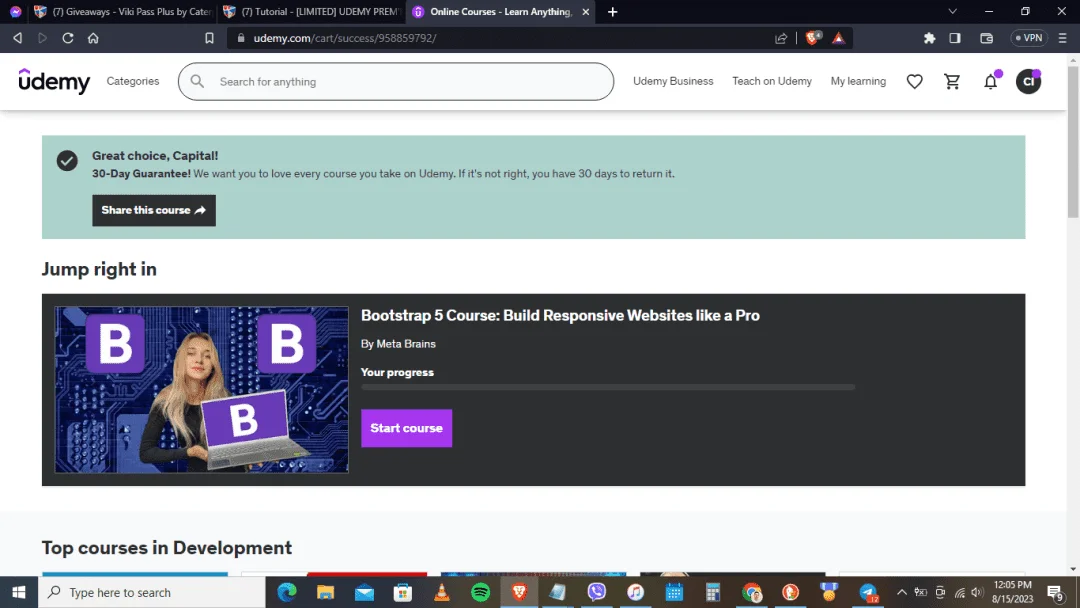Open the Brave hamburger menu
Image resolution: width=1080 pixels, height=608 pixels.
1063,38
